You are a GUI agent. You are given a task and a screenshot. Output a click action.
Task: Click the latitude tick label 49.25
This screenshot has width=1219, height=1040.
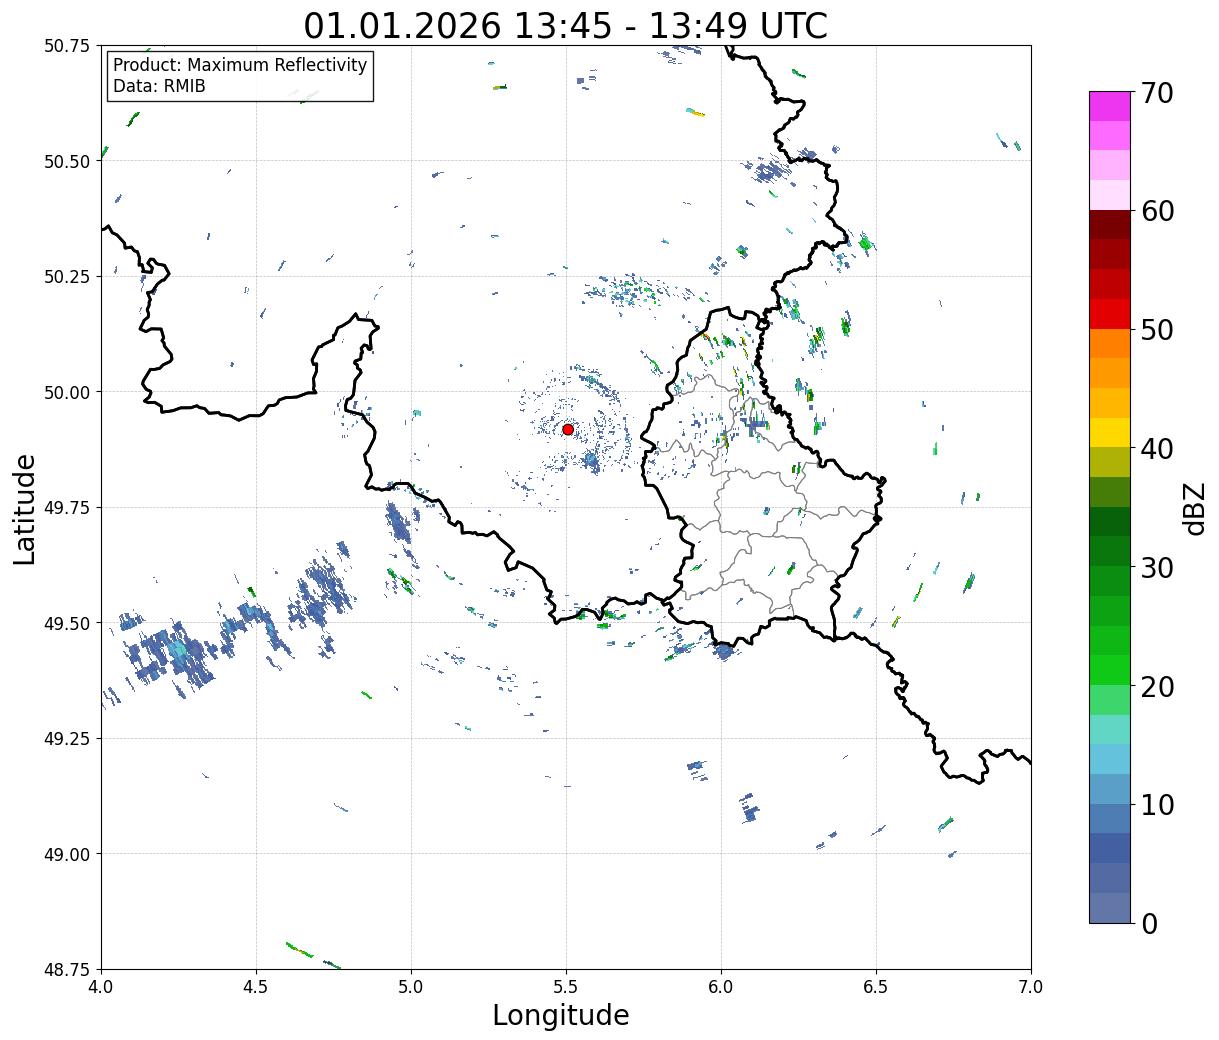tap(67, 739)
